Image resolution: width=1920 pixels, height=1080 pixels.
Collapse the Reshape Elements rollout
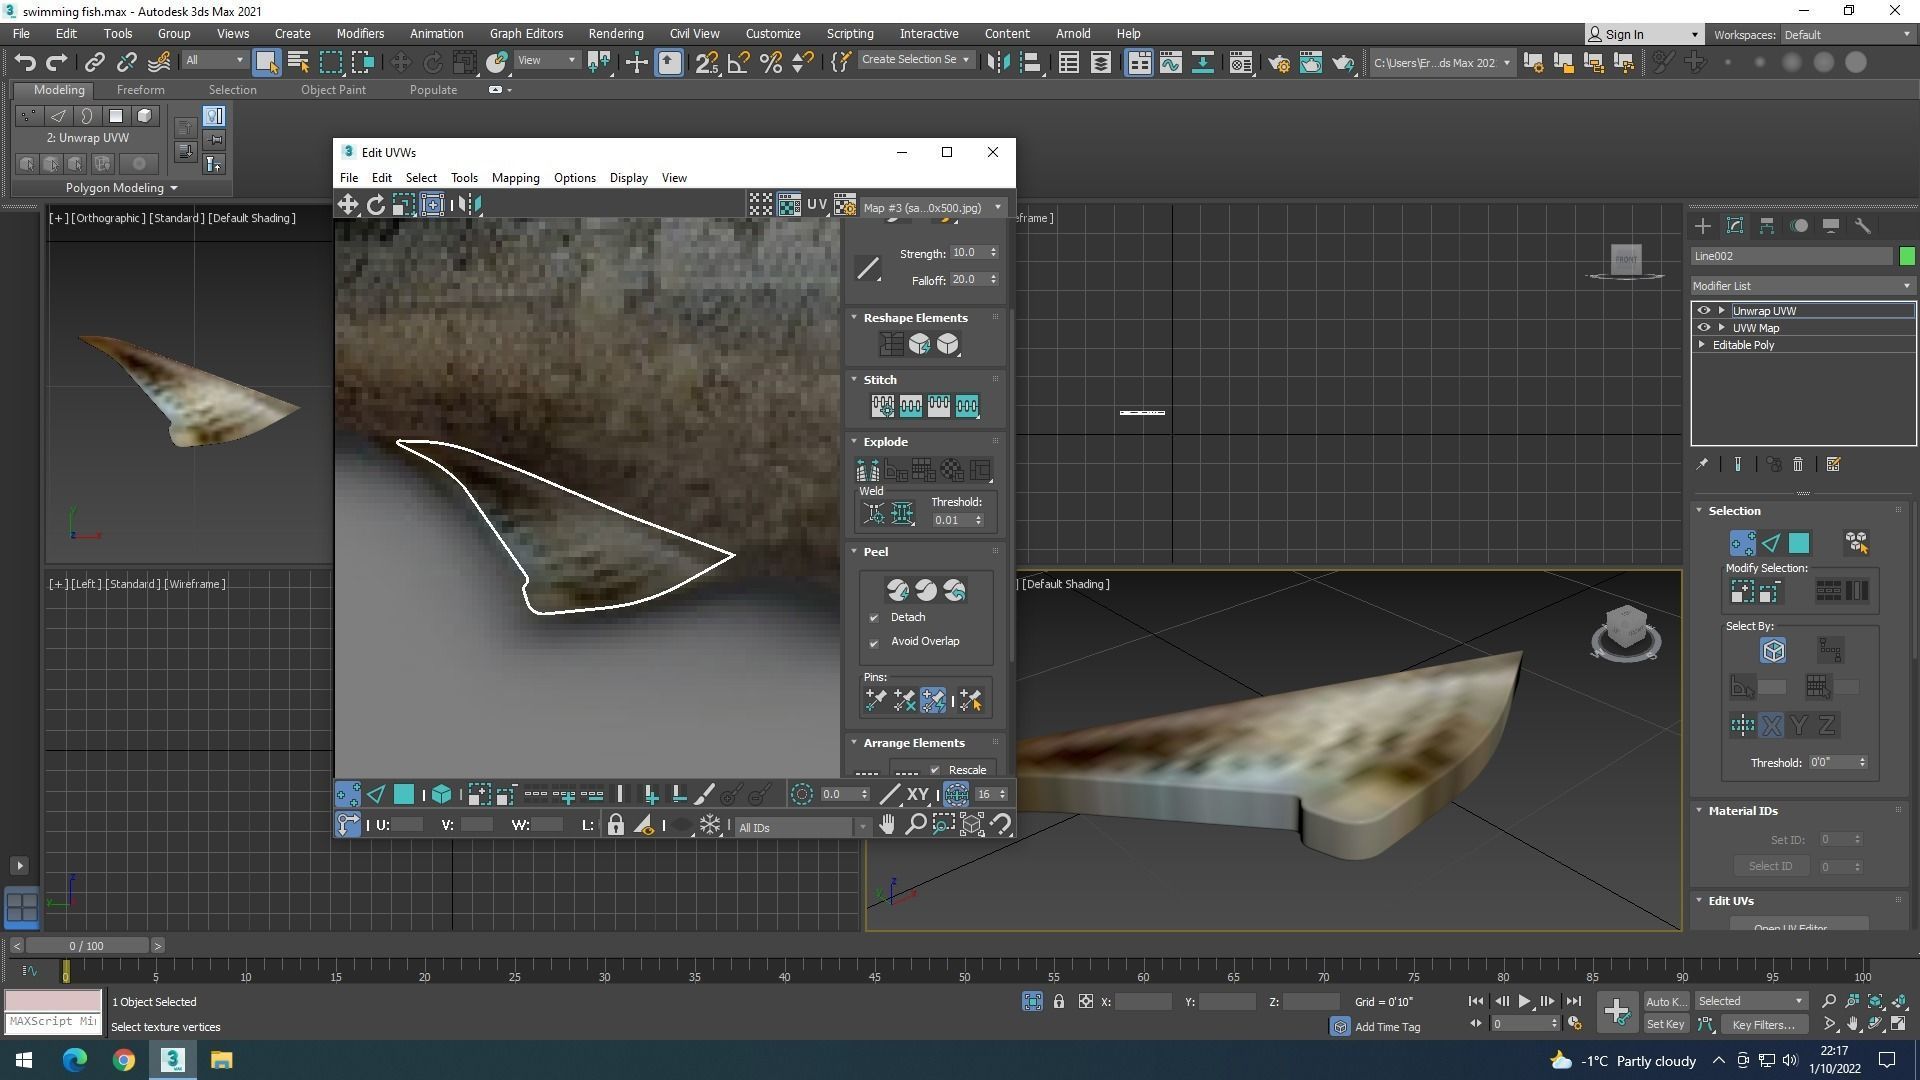point(854,318)
